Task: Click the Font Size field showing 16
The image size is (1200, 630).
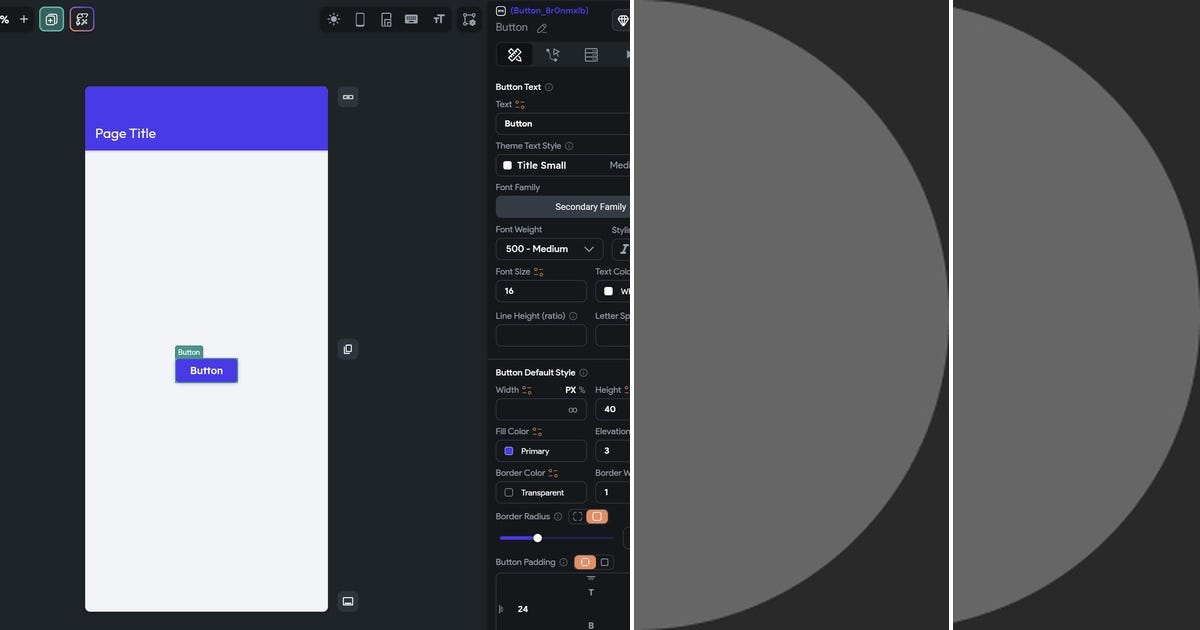Action: pos(541,291)
